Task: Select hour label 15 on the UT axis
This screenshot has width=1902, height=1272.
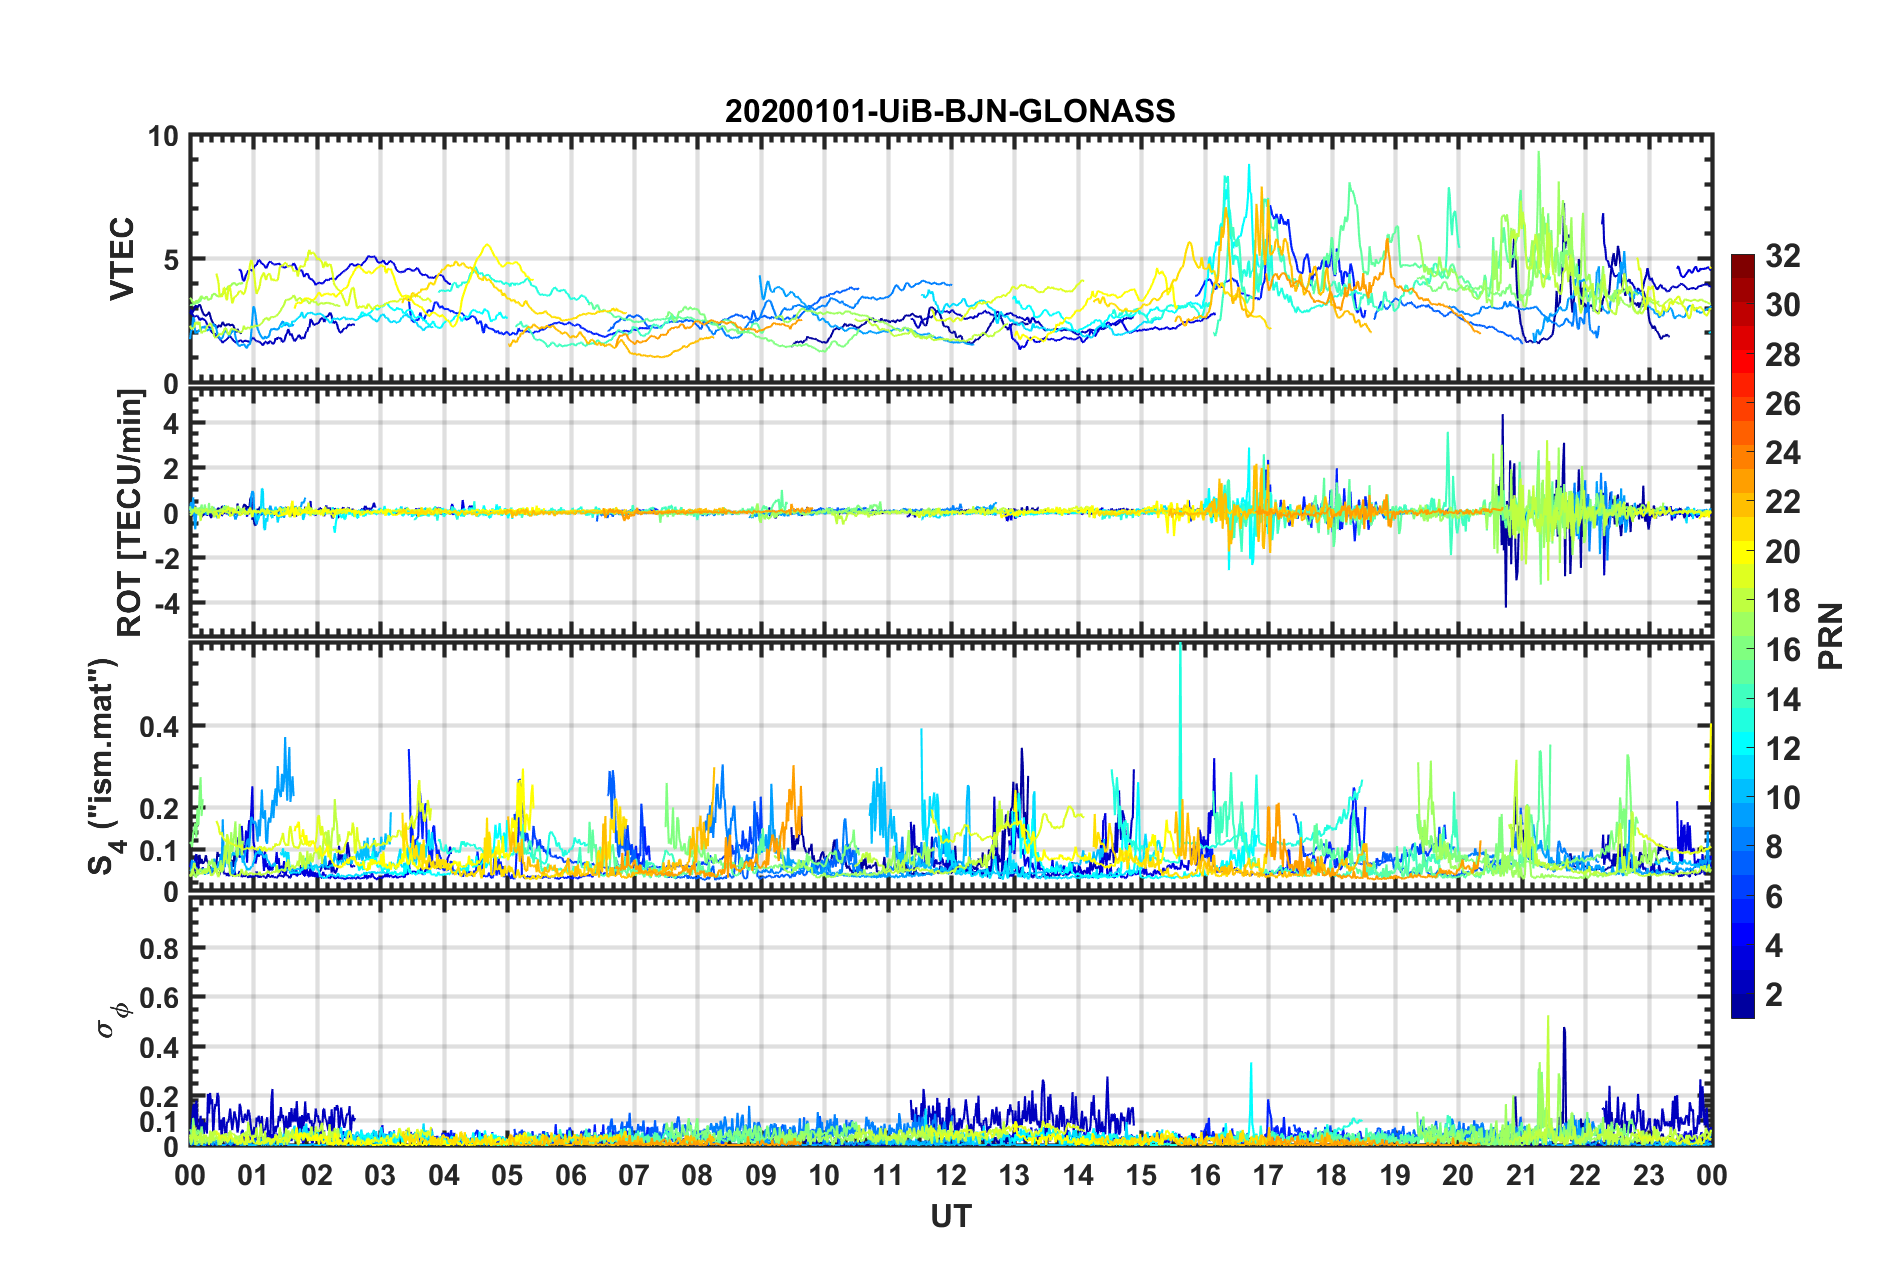Action: coord(1141,1175)
